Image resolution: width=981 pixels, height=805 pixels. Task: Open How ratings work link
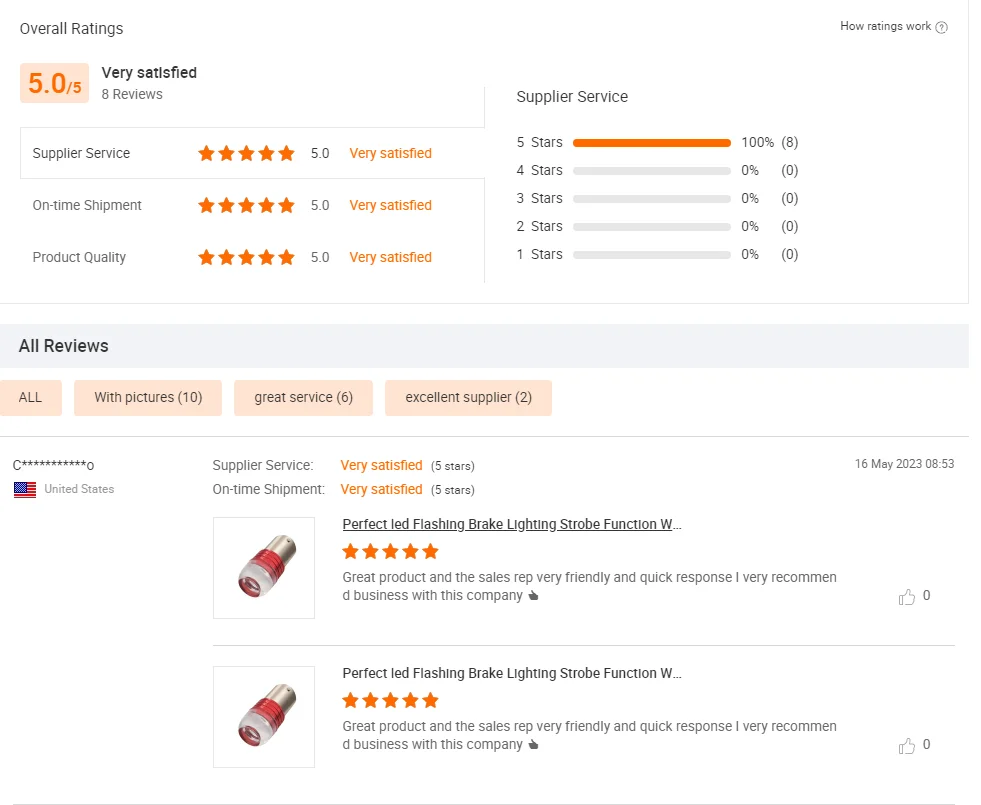[885, 26]
